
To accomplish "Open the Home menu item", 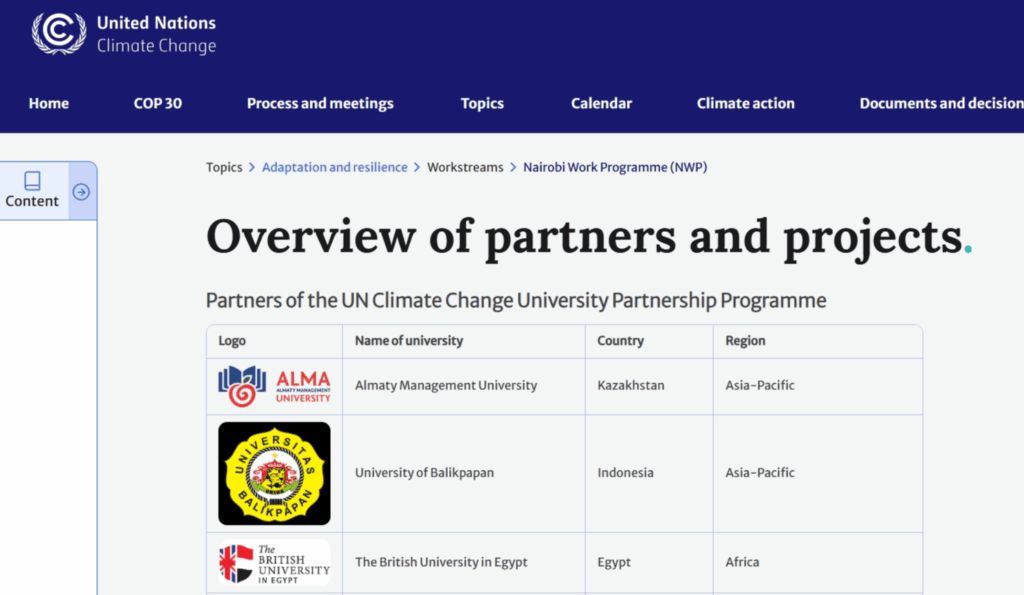I will [49, 103].
